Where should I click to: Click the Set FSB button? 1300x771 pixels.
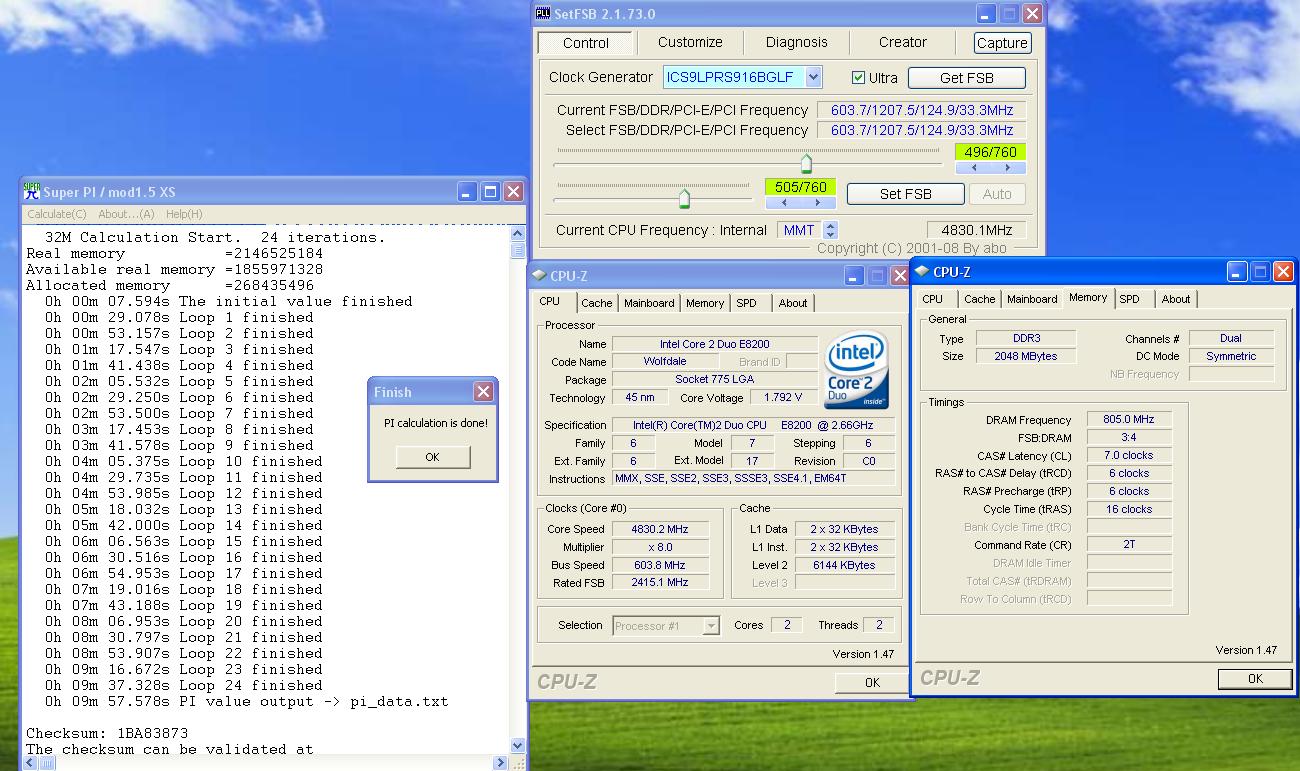click(x=906, y=194)
